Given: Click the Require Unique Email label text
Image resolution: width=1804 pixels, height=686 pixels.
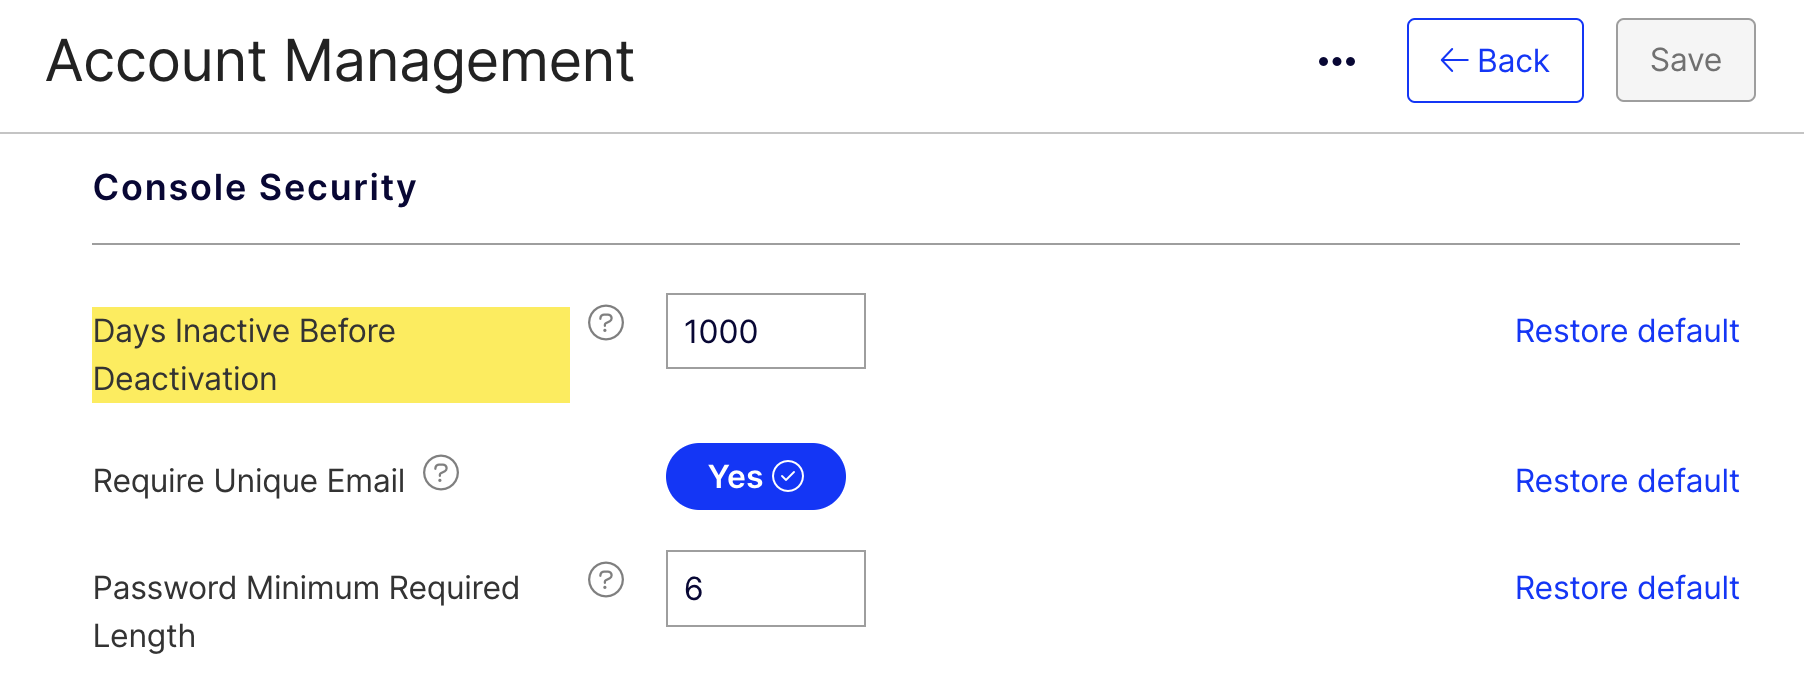Looking at the screenshot, I should [x=249, y=481].
